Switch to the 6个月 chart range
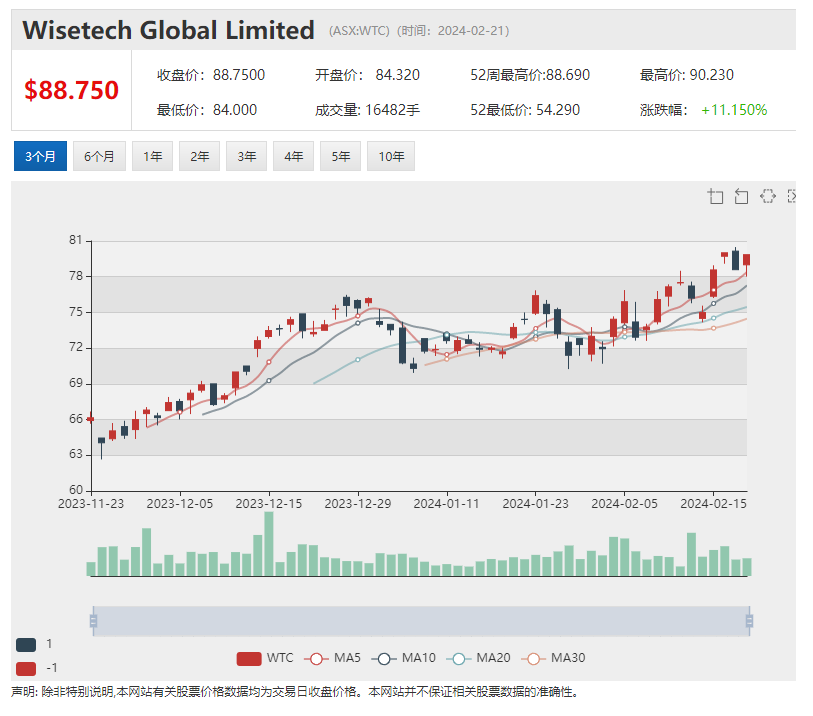The width and height of the screenshot is (813, 716). point(99,156)
